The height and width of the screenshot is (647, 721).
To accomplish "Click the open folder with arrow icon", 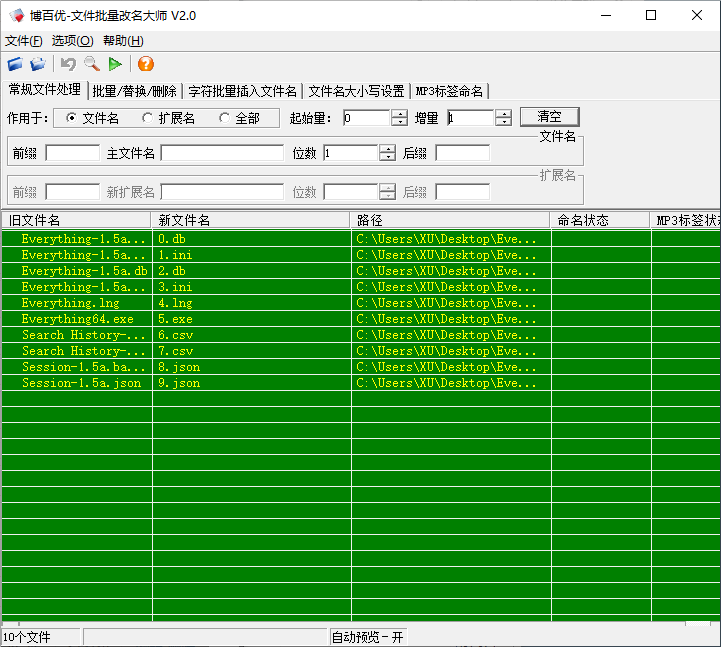I will click(38, 65).
